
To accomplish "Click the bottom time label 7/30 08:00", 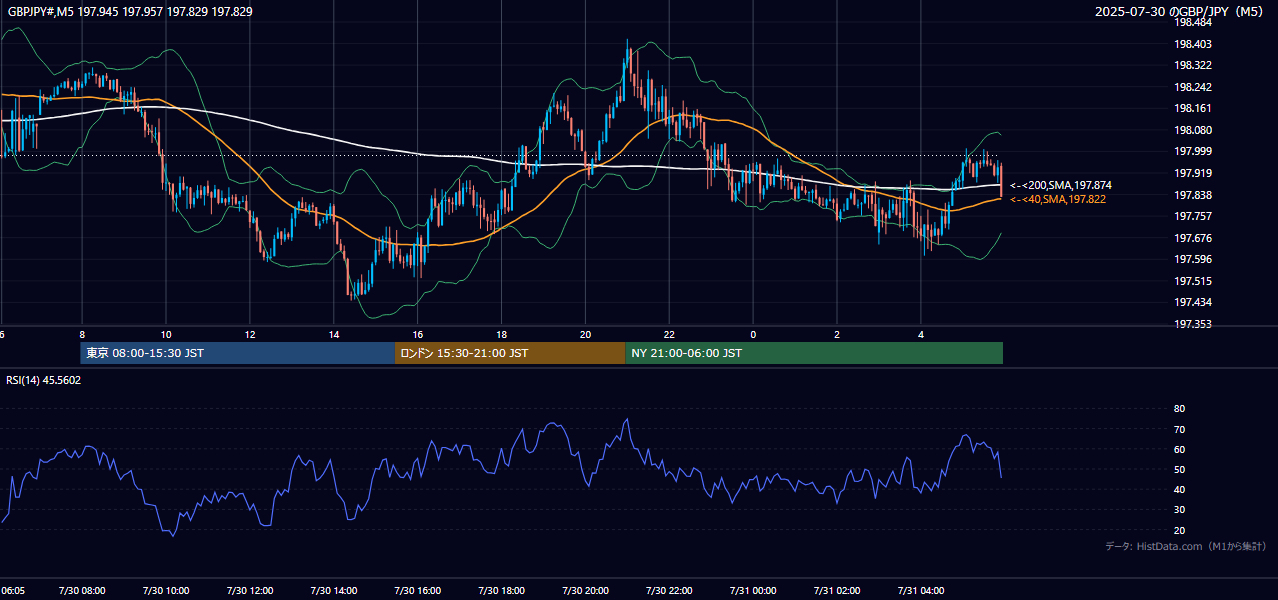I will (82, 591).
